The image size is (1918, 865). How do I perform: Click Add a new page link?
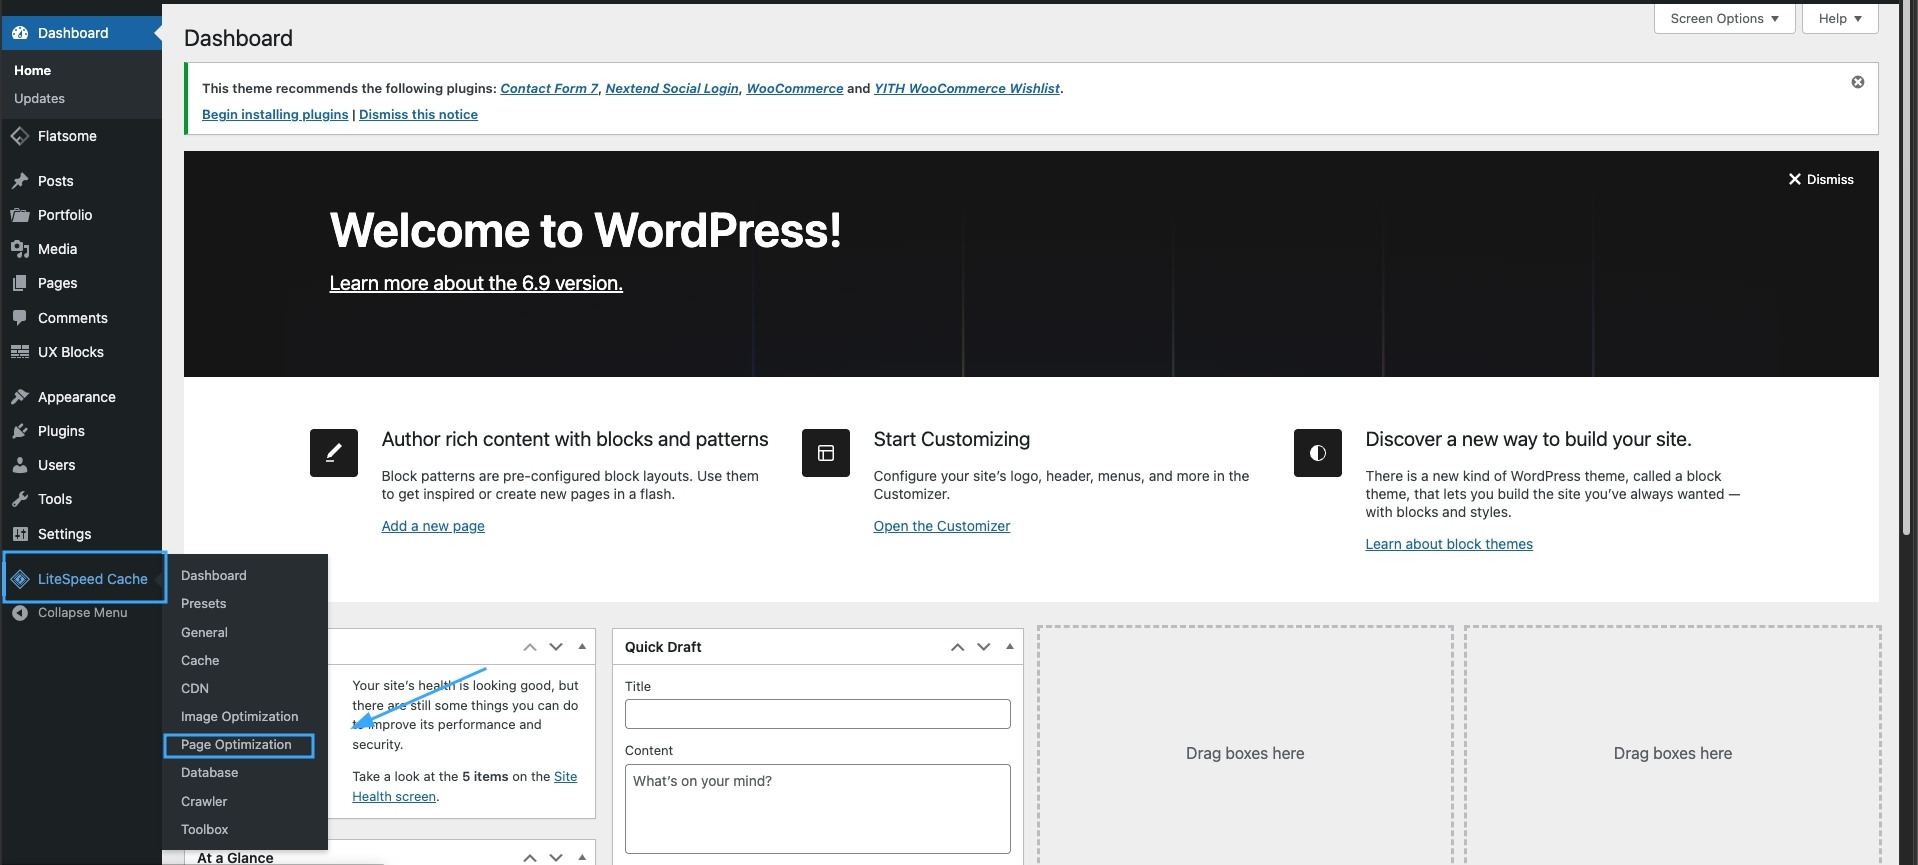point(433,527)
